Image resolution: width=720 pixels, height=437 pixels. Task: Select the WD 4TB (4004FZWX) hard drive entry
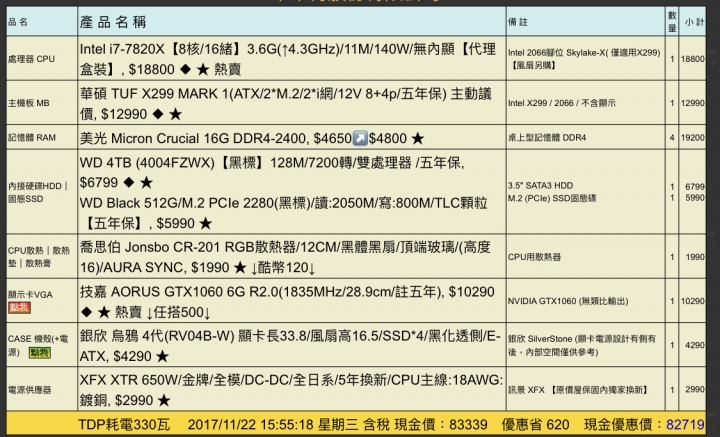pos(272,172)
